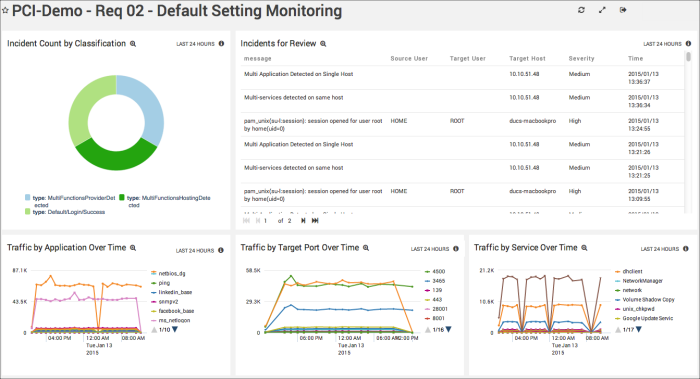The width and height of the screenshot is (700, 379).
Task: Show next Service legend page down arrow
Action: tap(639, 329)
